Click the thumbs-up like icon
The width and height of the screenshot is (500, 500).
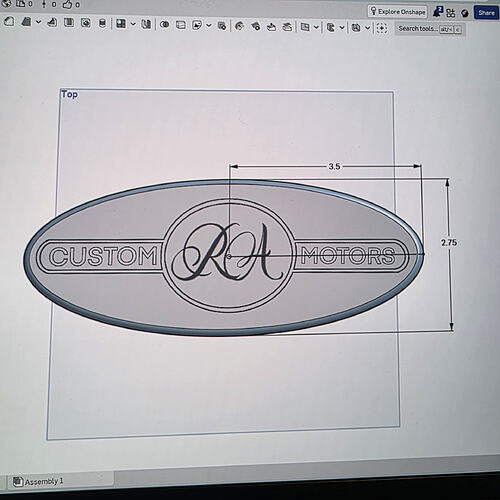[x=68, y=4]
